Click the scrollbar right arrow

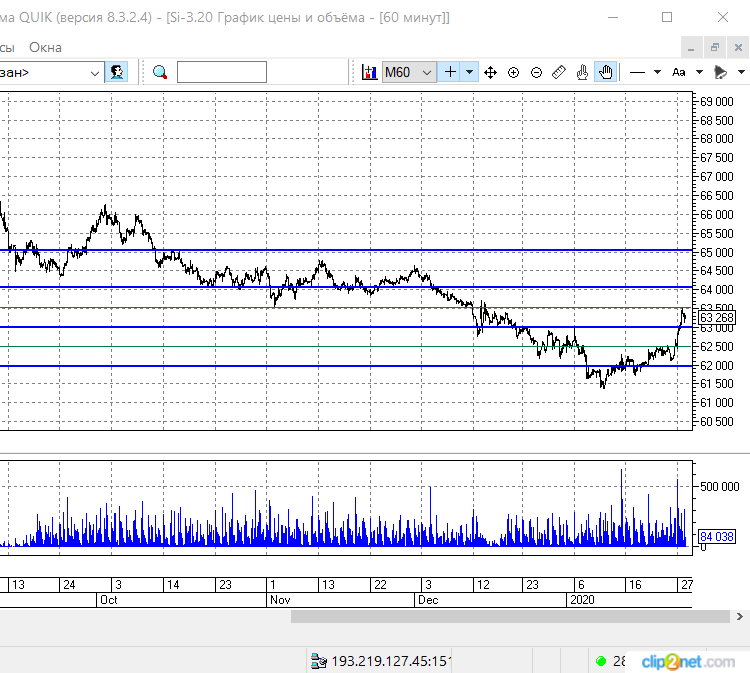pos(740,617)
